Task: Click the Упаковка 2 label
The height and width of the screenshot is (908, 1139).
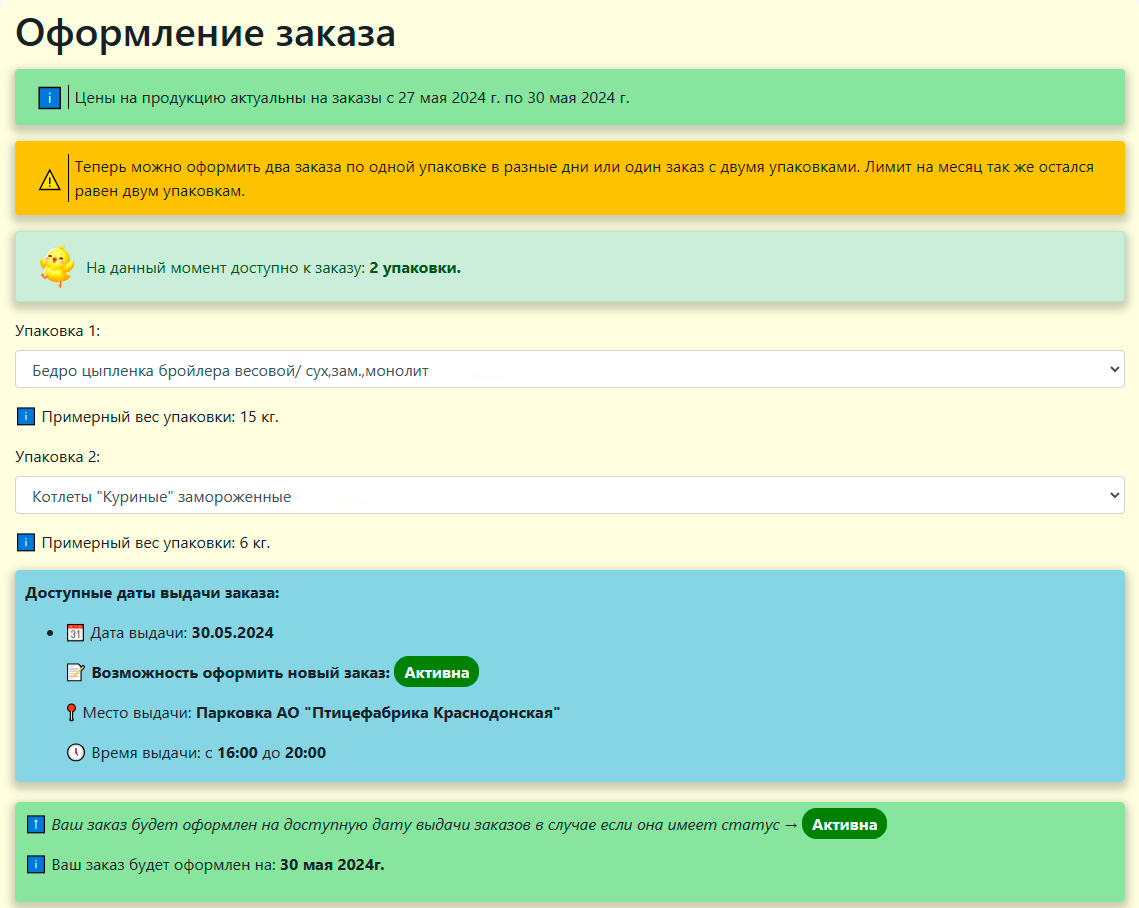Action: (58, 457)
